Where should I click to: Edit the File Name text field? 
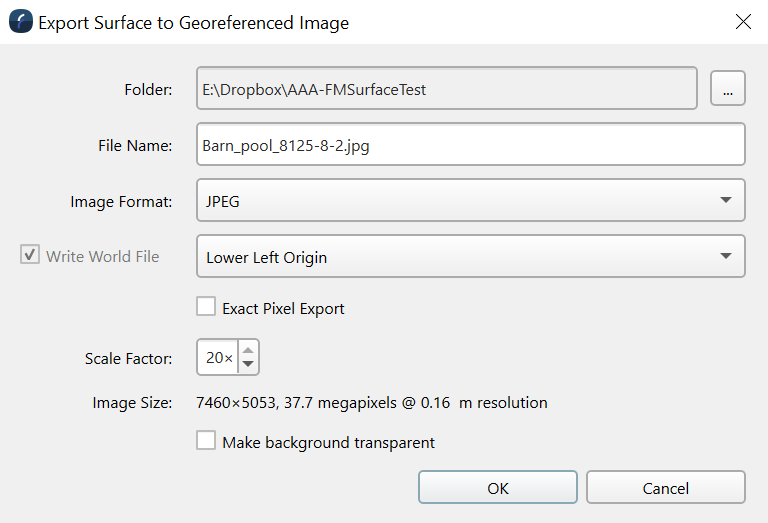click(x=470, y=145)
